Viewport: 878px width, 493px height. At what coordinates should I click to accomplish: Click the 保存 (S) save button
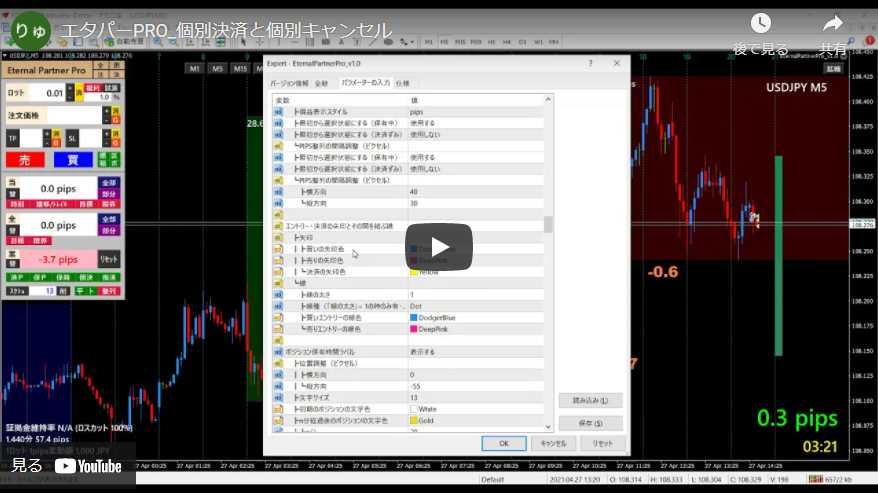coord(590,423)
